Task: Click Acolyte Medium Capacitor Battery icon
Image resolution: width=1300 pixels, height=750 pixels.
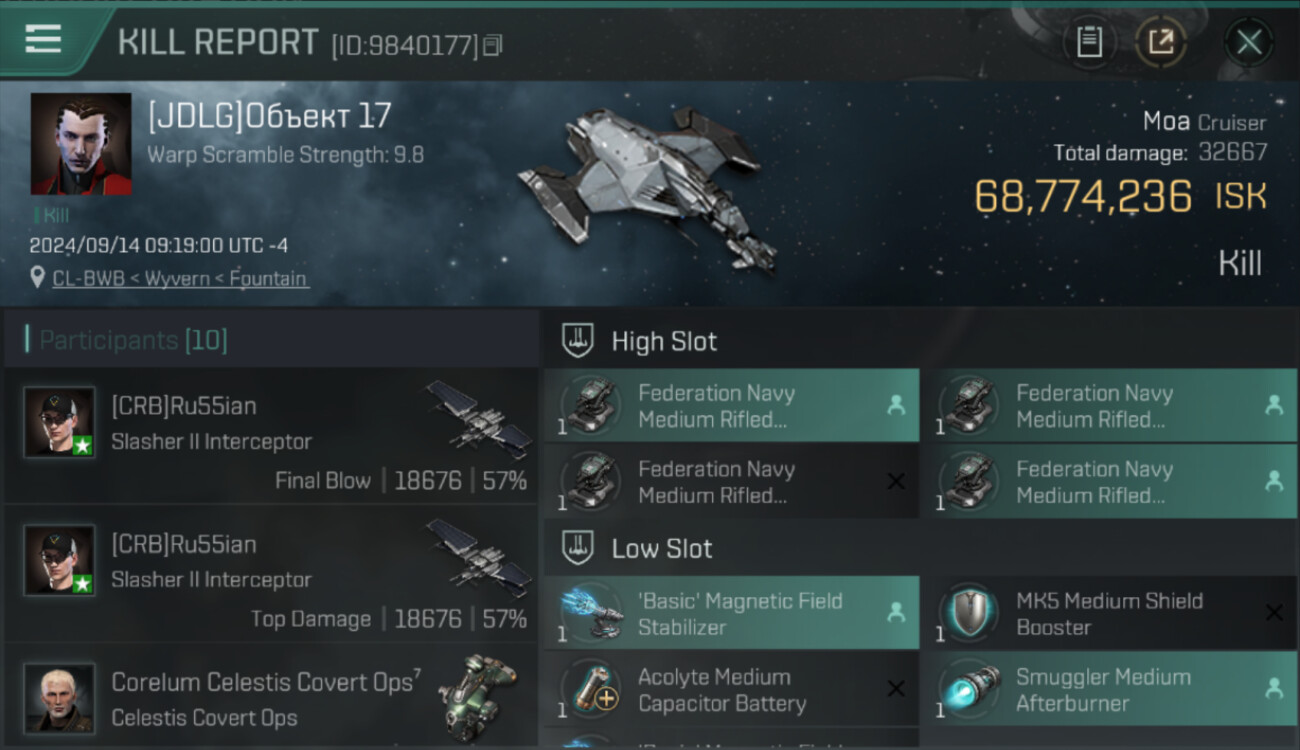Action: click(x=592, y=689)
